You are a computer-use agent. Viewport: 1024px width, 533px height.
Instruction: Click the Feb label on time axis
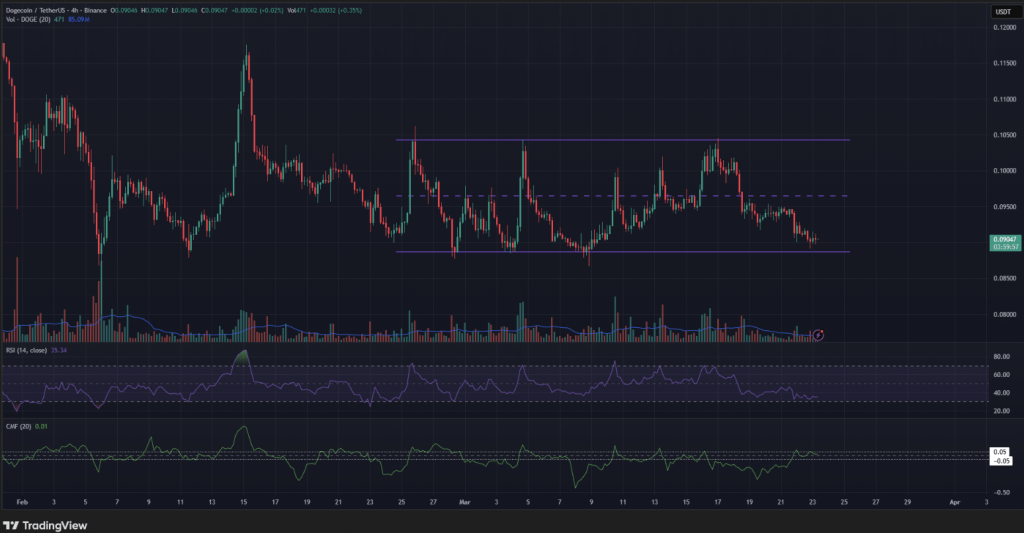pyautogui.click(x=22, y=501)
